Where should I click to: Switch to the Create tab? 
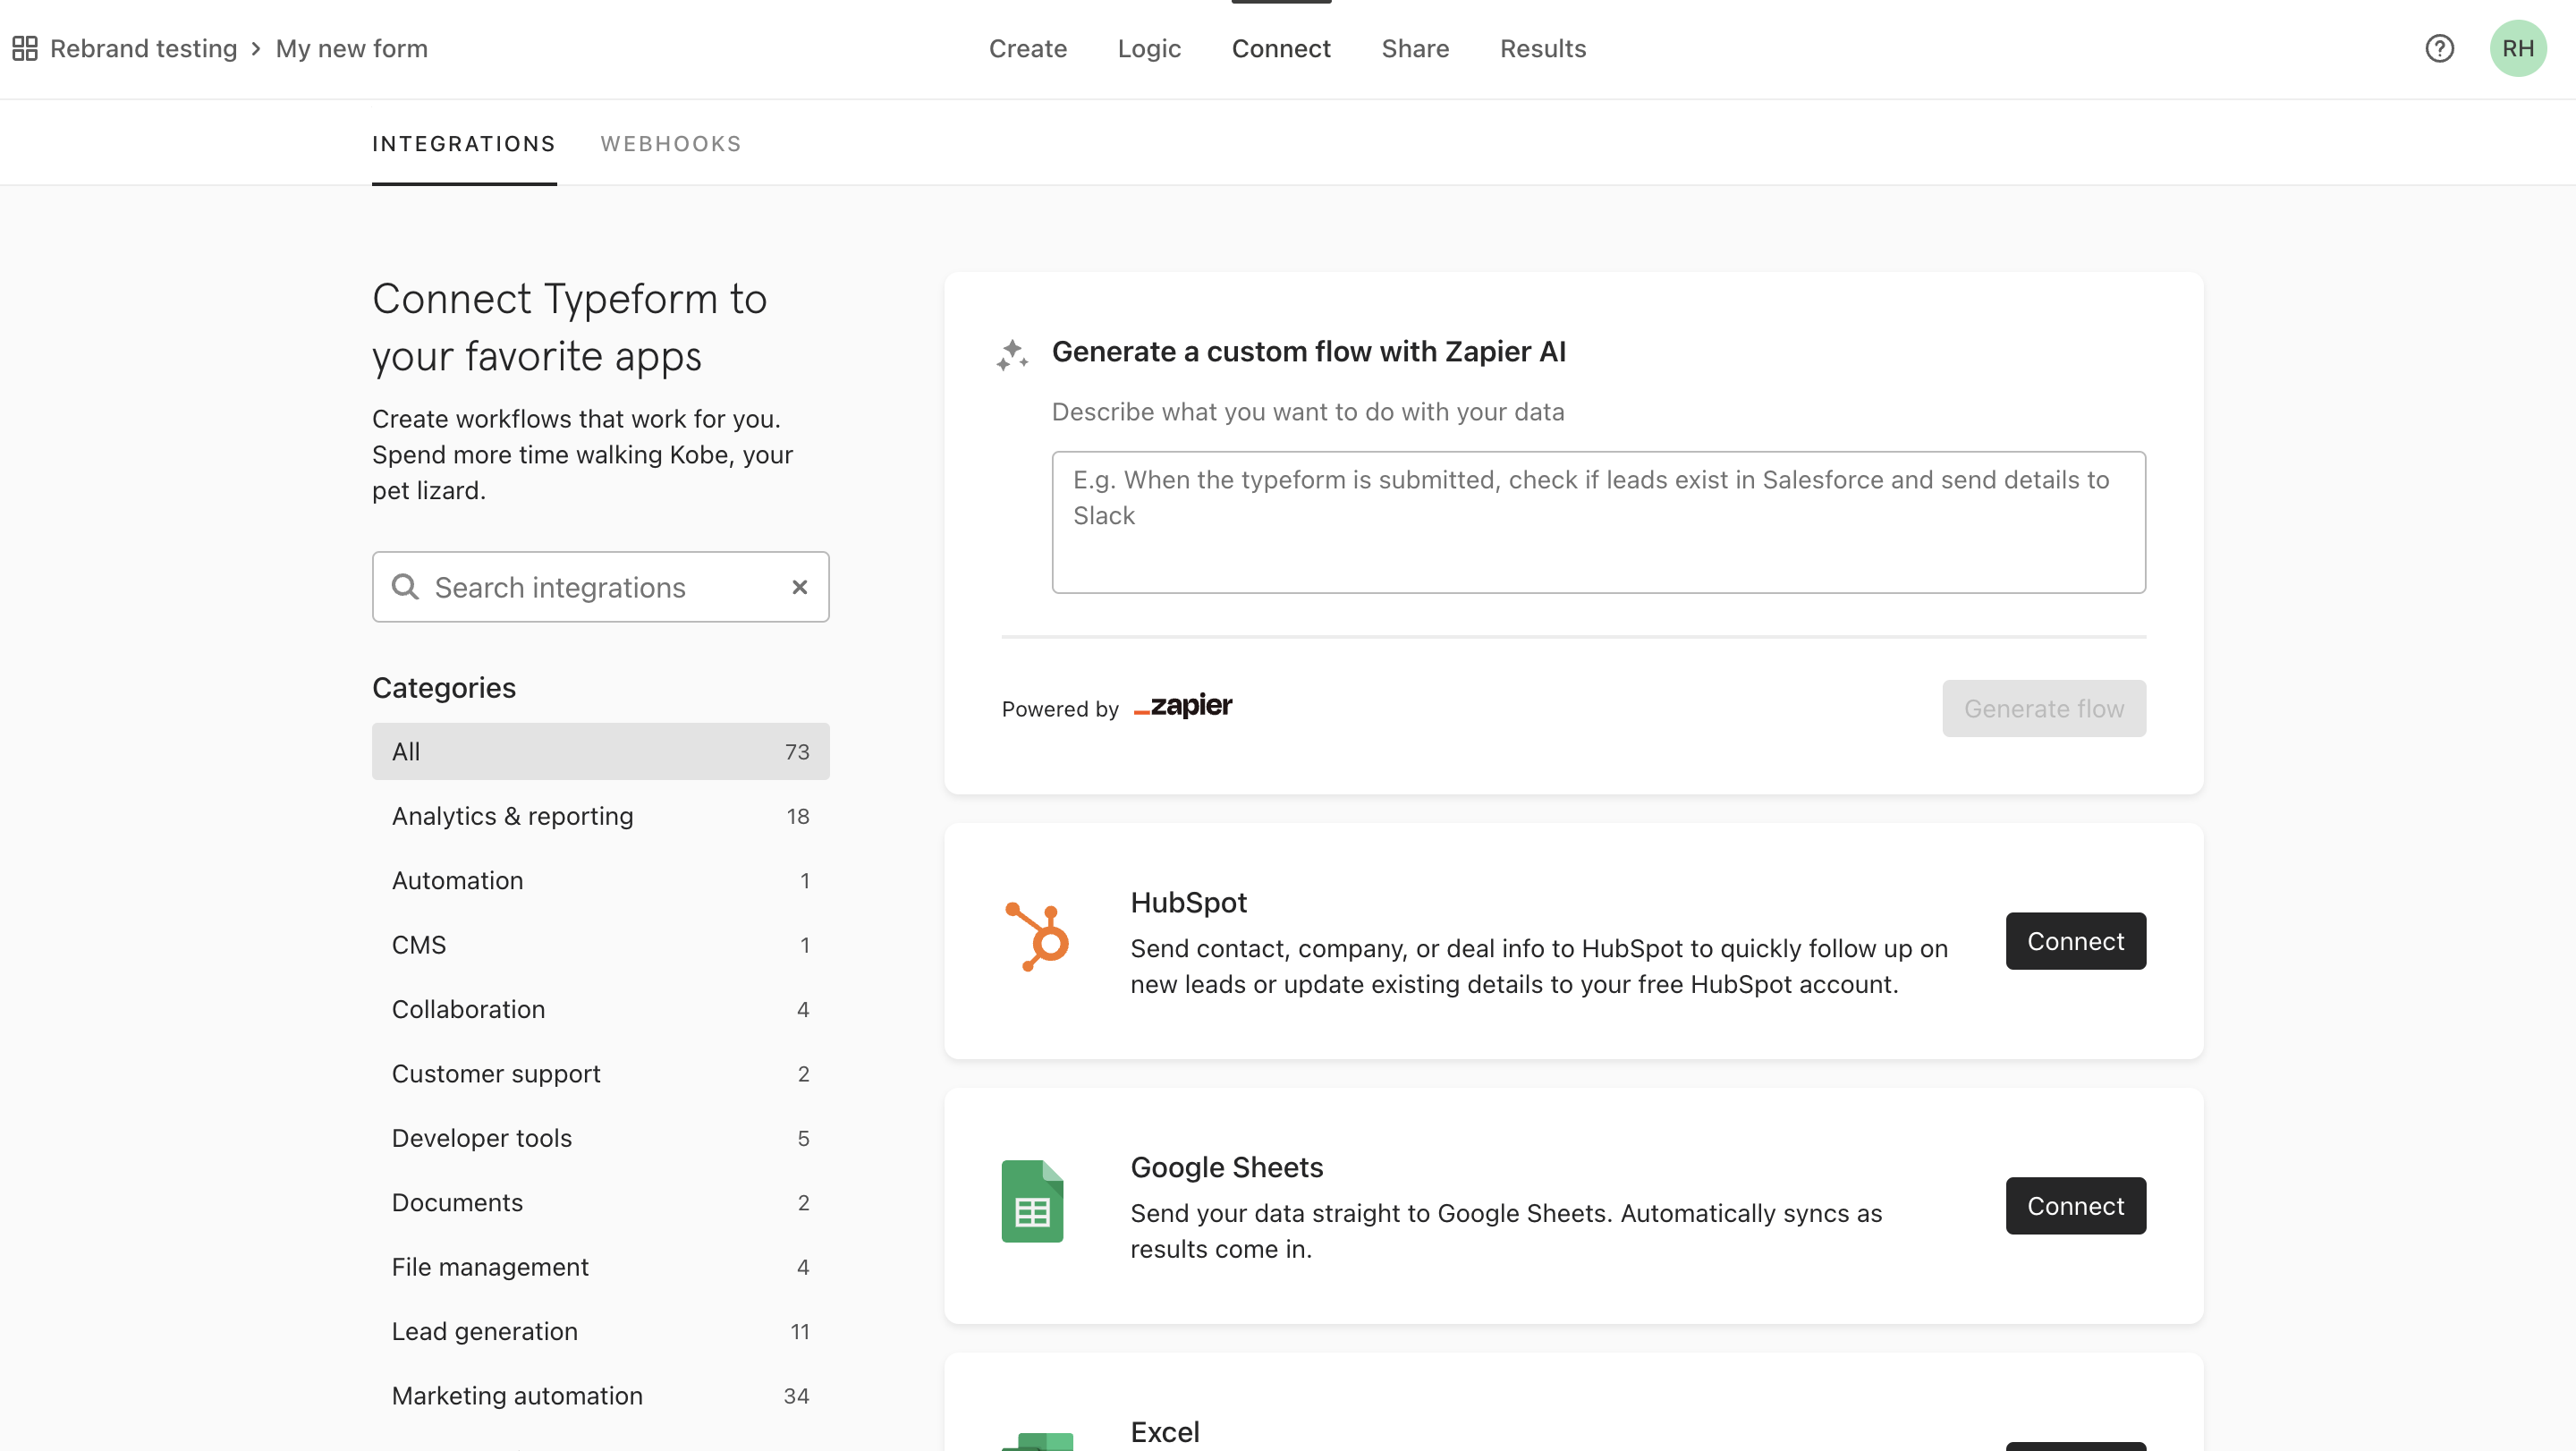(x=1027, y=48)
